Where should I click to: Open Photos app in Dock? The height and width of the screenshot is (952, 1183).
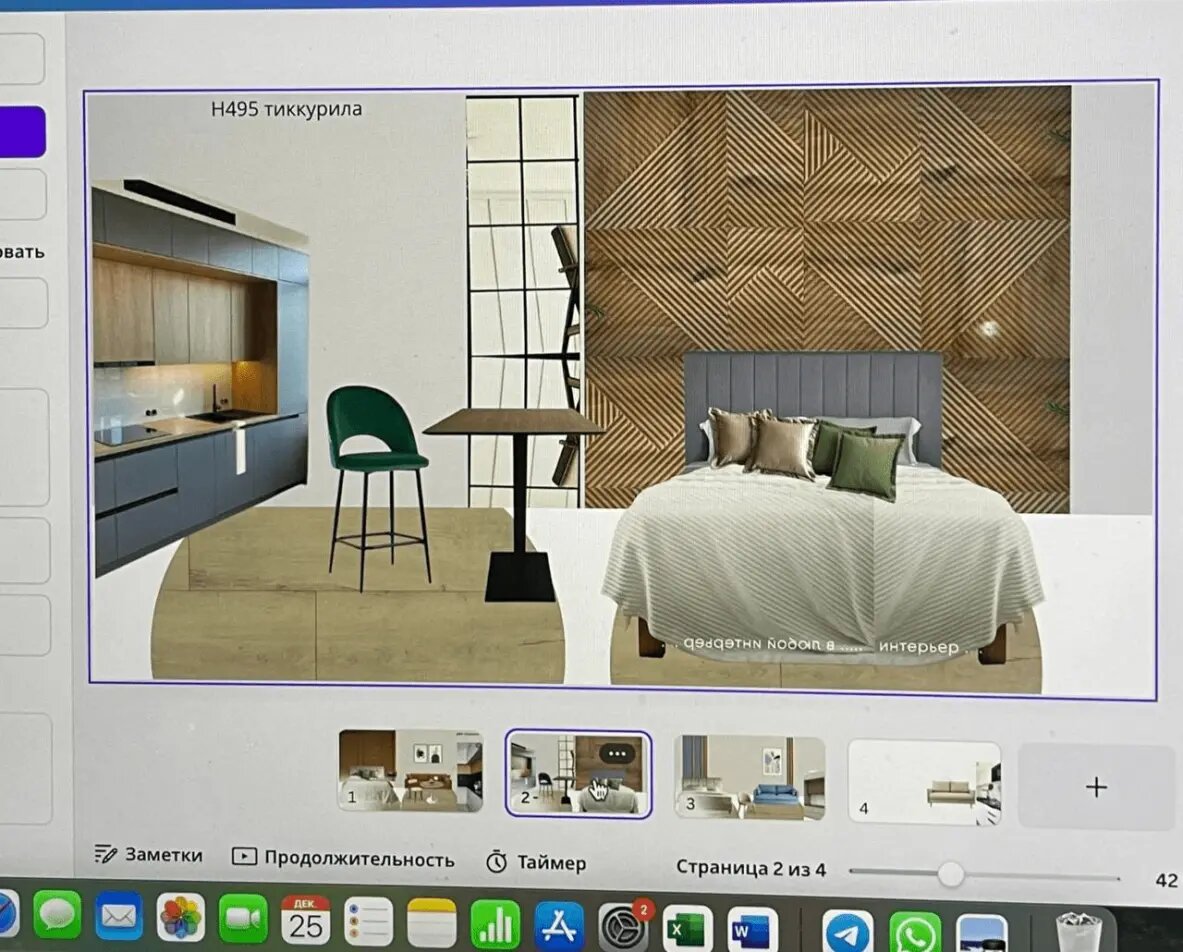point(180,917)
